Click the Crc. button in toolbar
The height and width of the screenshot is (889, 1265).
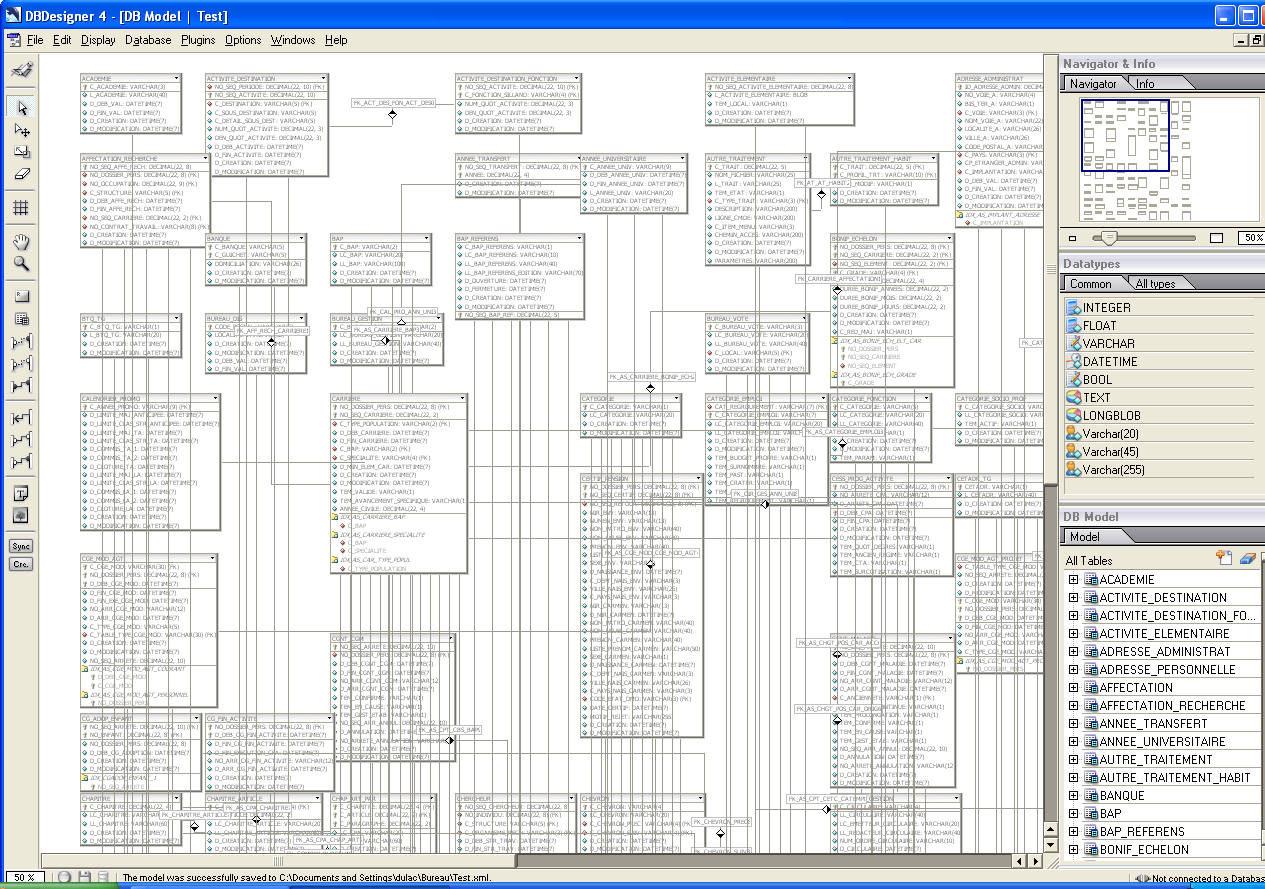[x=21, y=565]
